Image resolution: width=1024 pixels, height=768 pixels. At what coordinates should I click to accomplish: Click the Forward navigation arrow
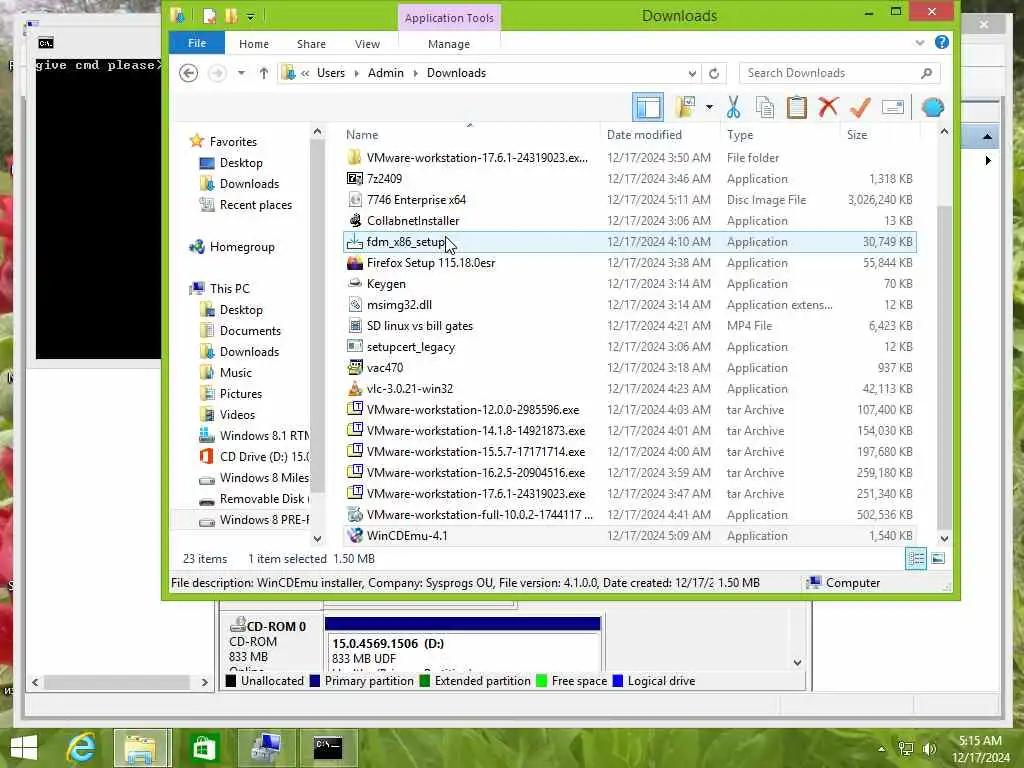(x=217, y=73)
